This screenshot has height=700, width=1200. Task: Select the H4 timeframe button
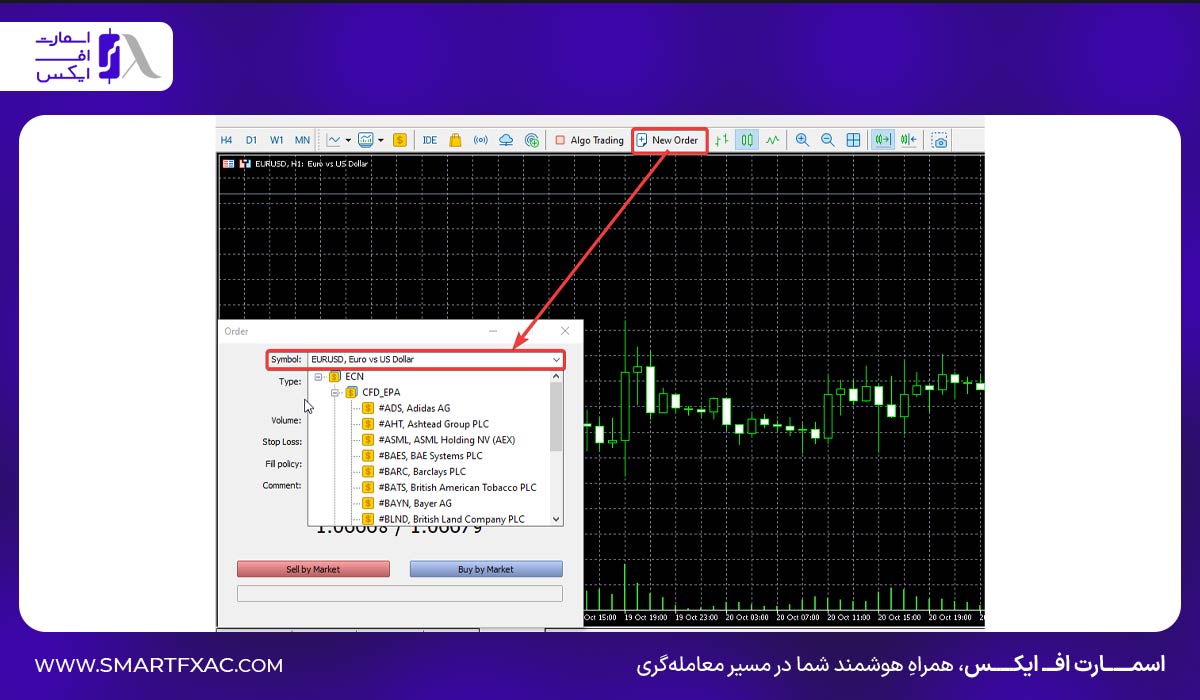pyautogui.click(x=226, y=141)
